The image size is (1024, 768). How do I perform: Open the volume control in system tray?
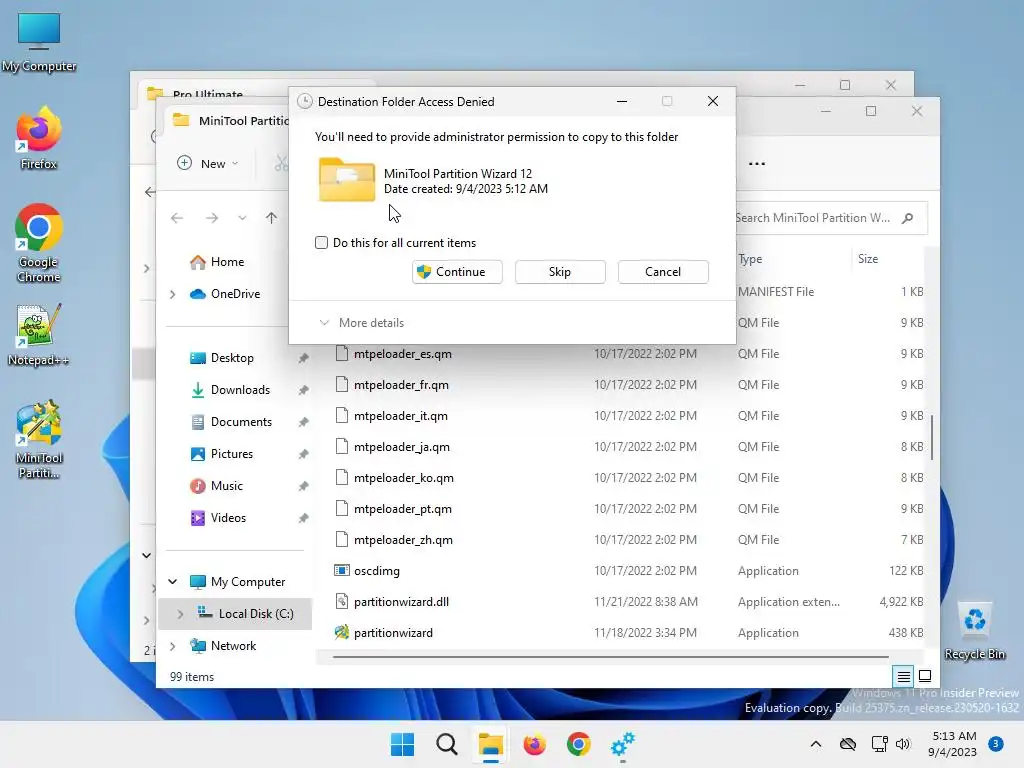pyautogui.click(x=903, y=744)
